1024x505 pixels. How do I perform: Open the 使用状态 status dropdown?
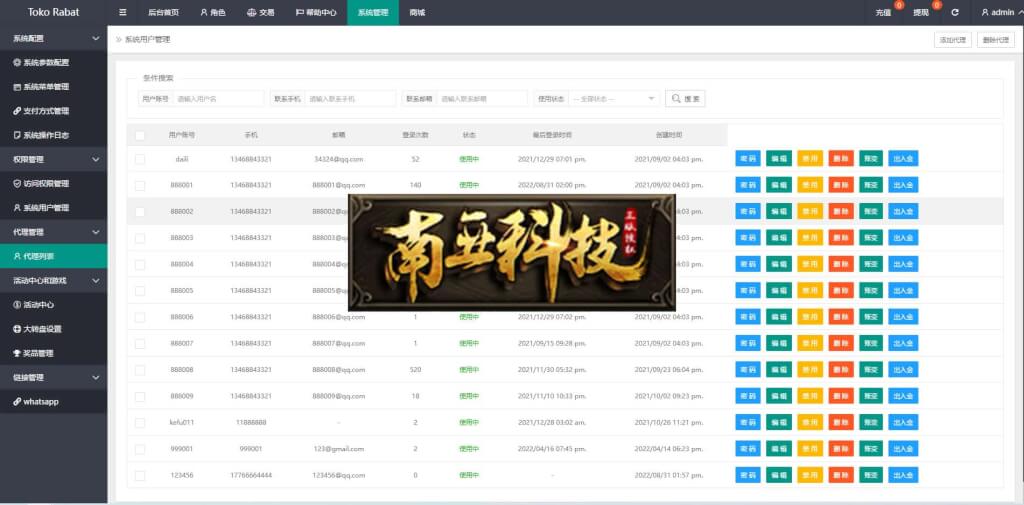[614, 99]
